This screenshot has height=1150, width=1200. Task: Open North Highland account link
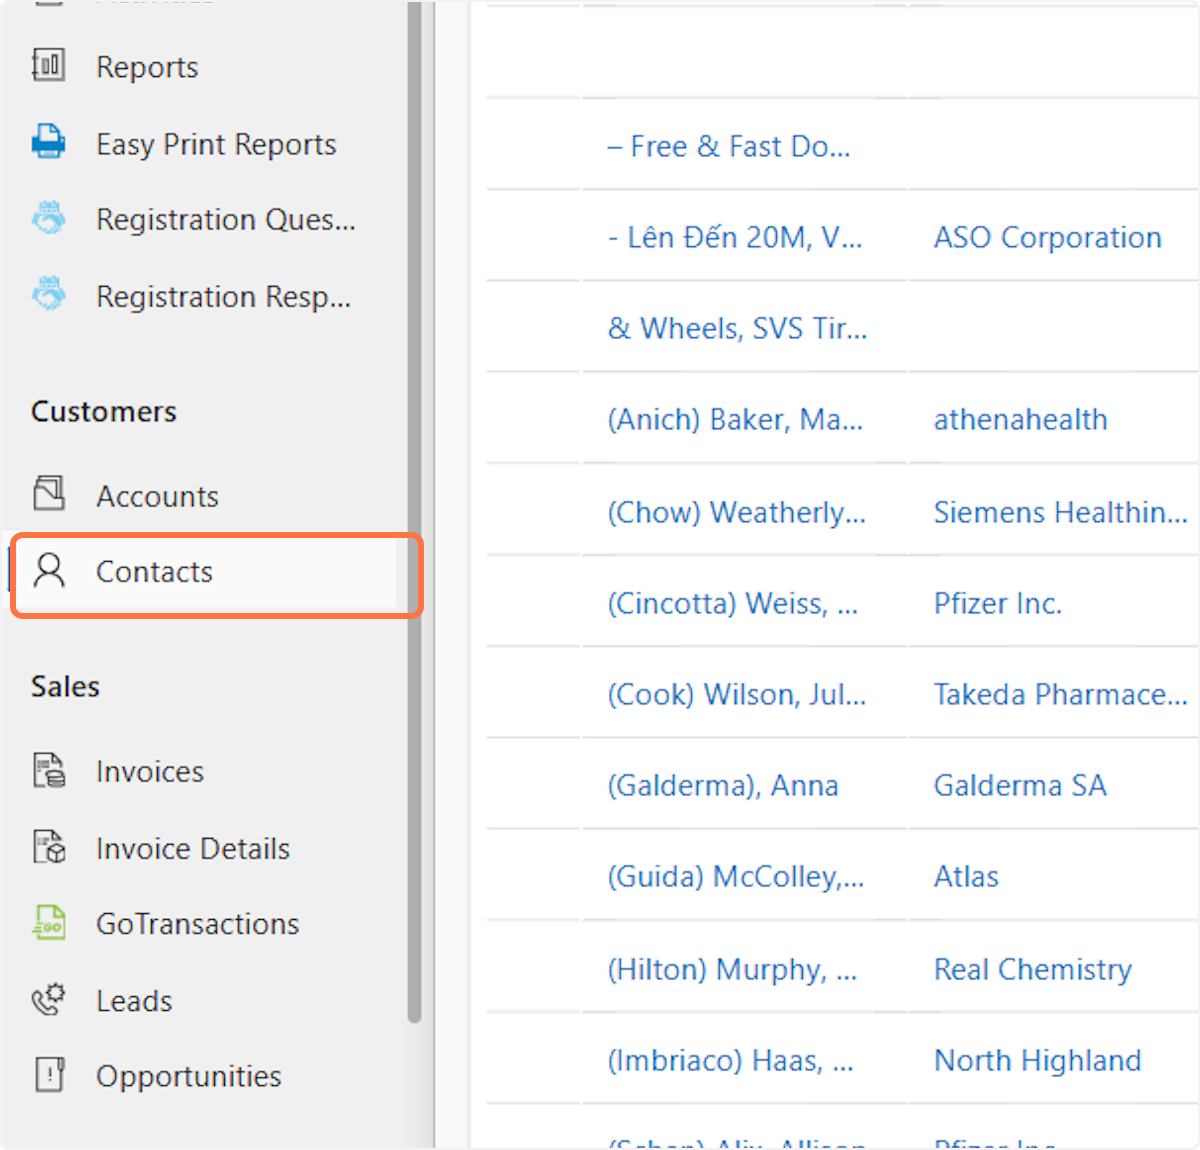[x=1037, y=1060]
